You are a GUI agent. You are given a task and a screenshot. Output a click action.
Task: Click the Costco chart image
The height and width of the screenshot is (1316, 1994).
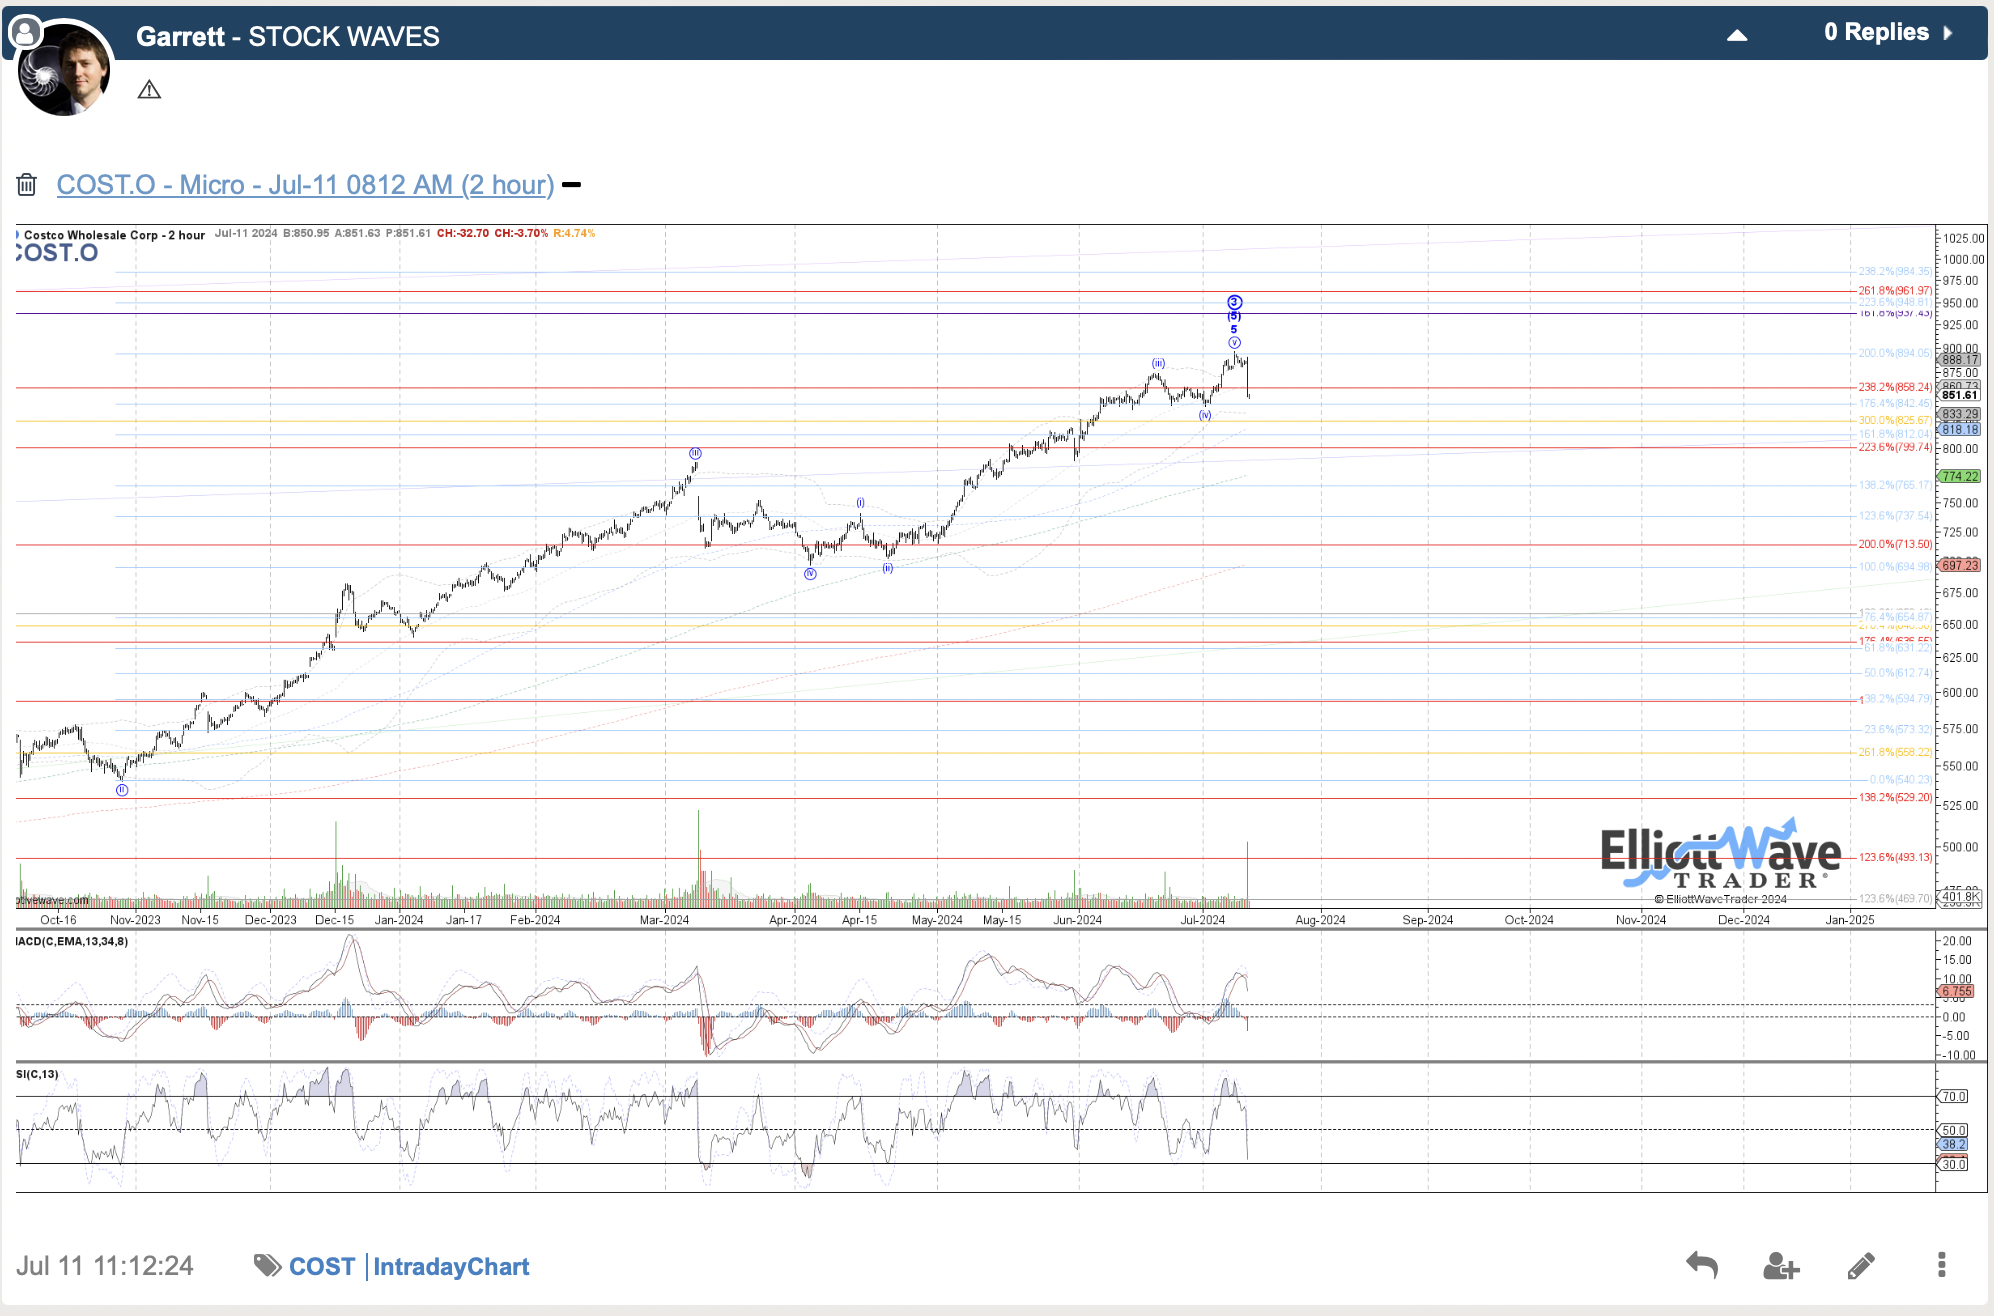[x=1000, y=707]
